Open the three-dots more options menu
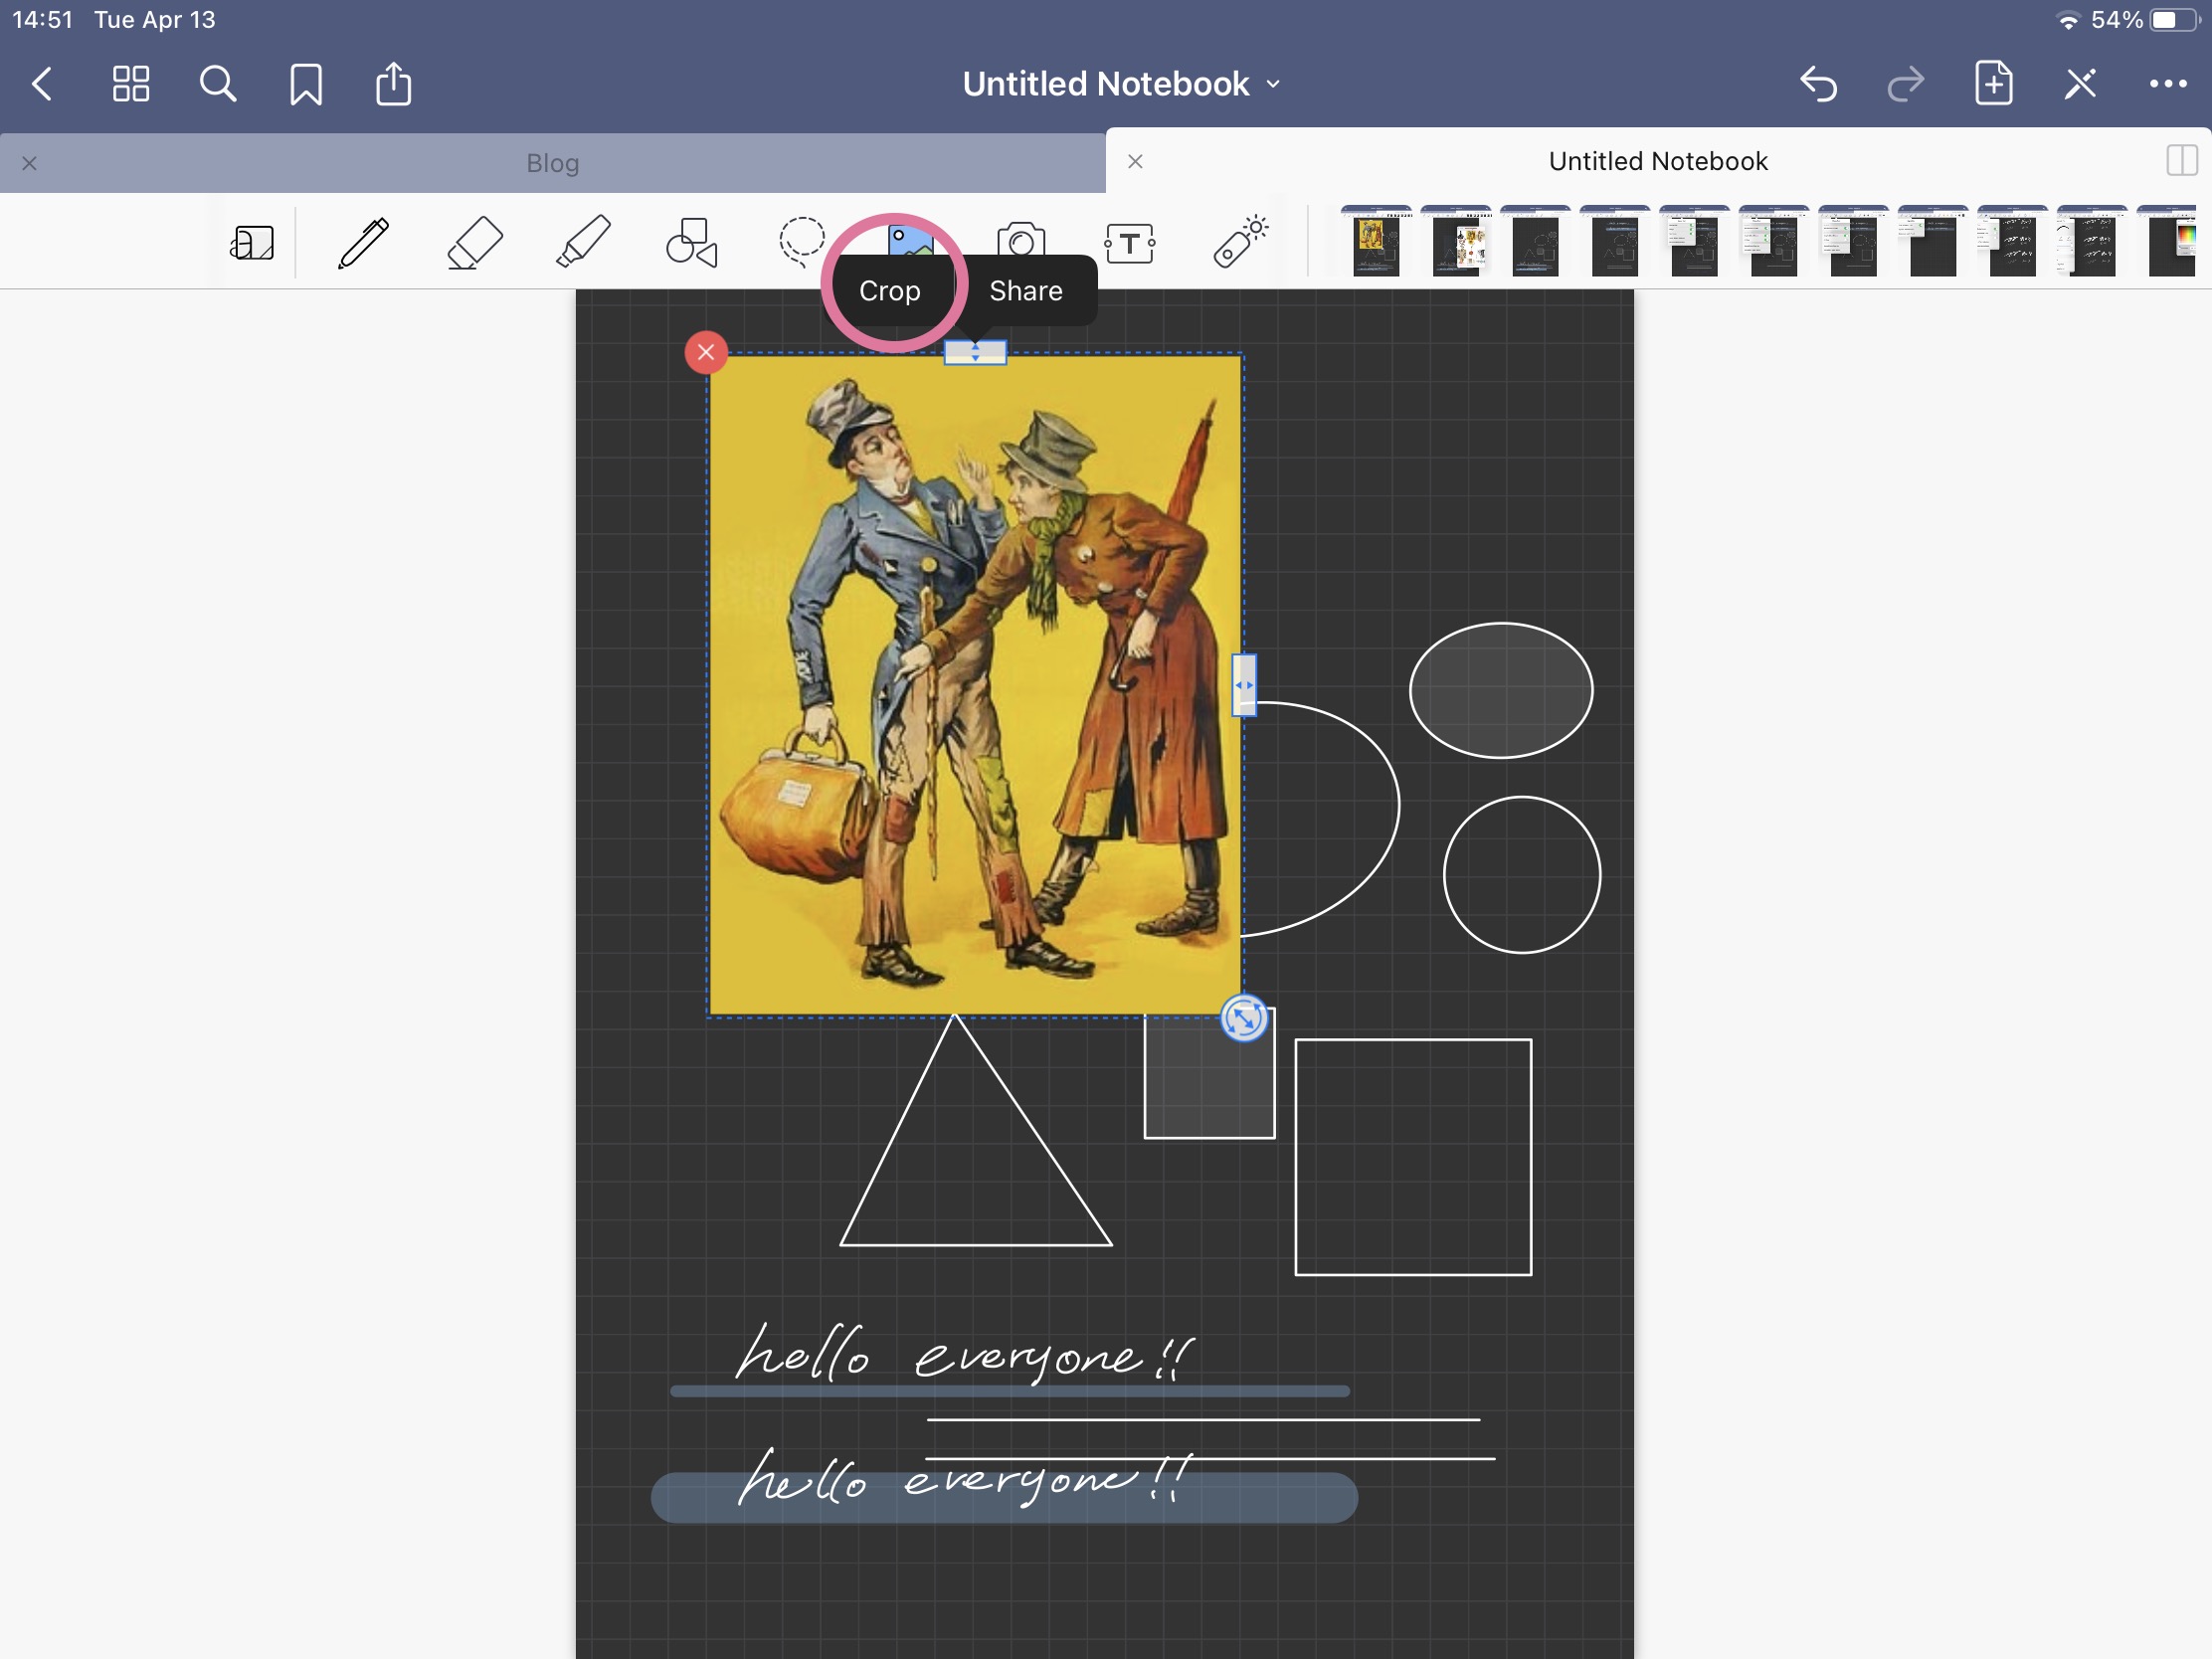 [2167, 84]
